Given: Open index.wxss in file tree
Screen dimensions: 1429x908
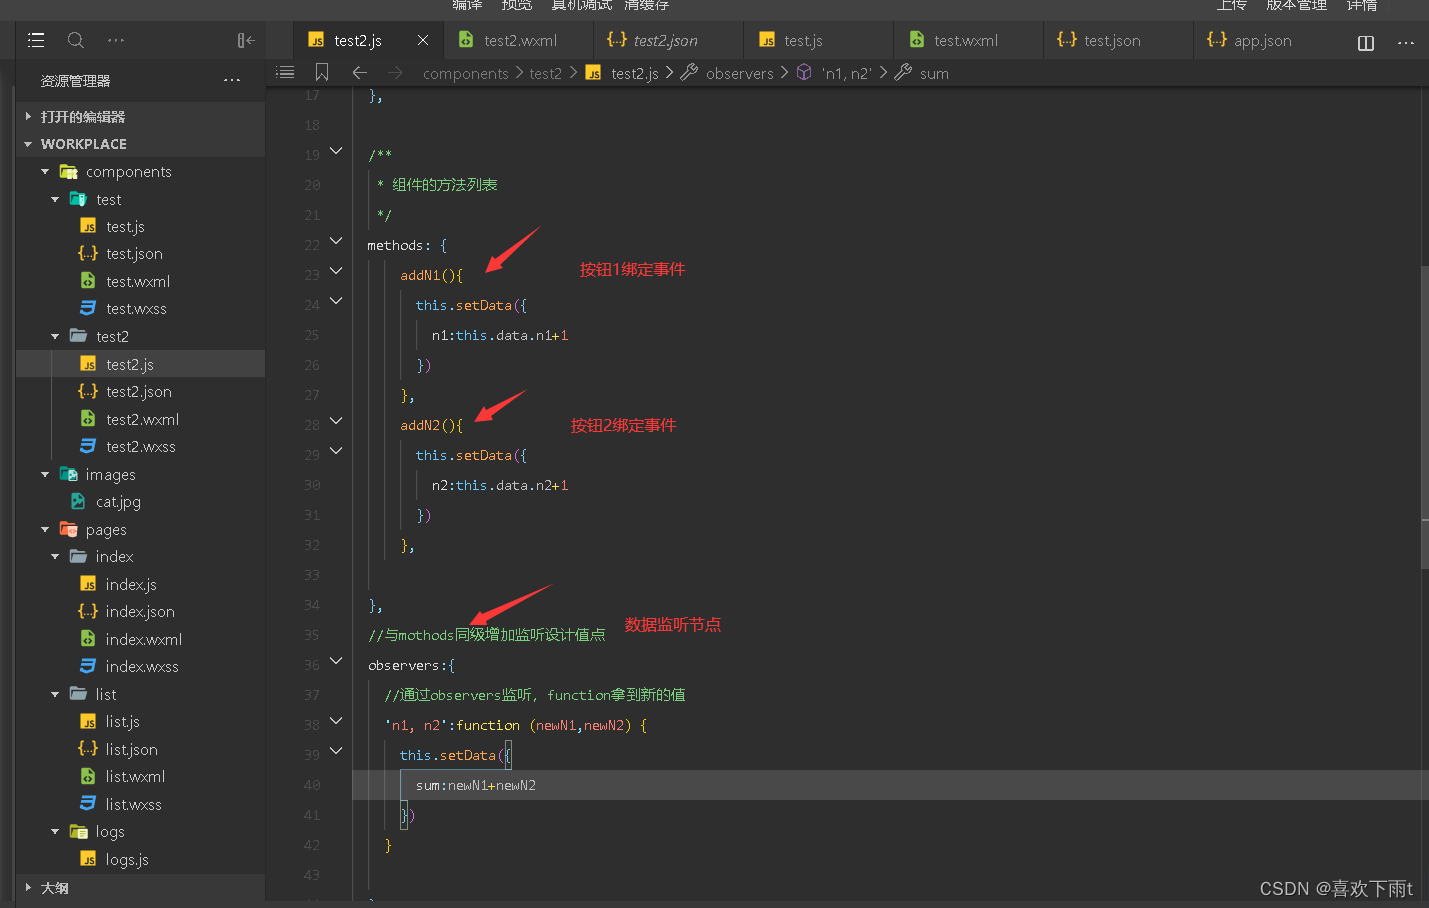Looking at the screenshot, I should pyautogui.click(x=140, y=667).
